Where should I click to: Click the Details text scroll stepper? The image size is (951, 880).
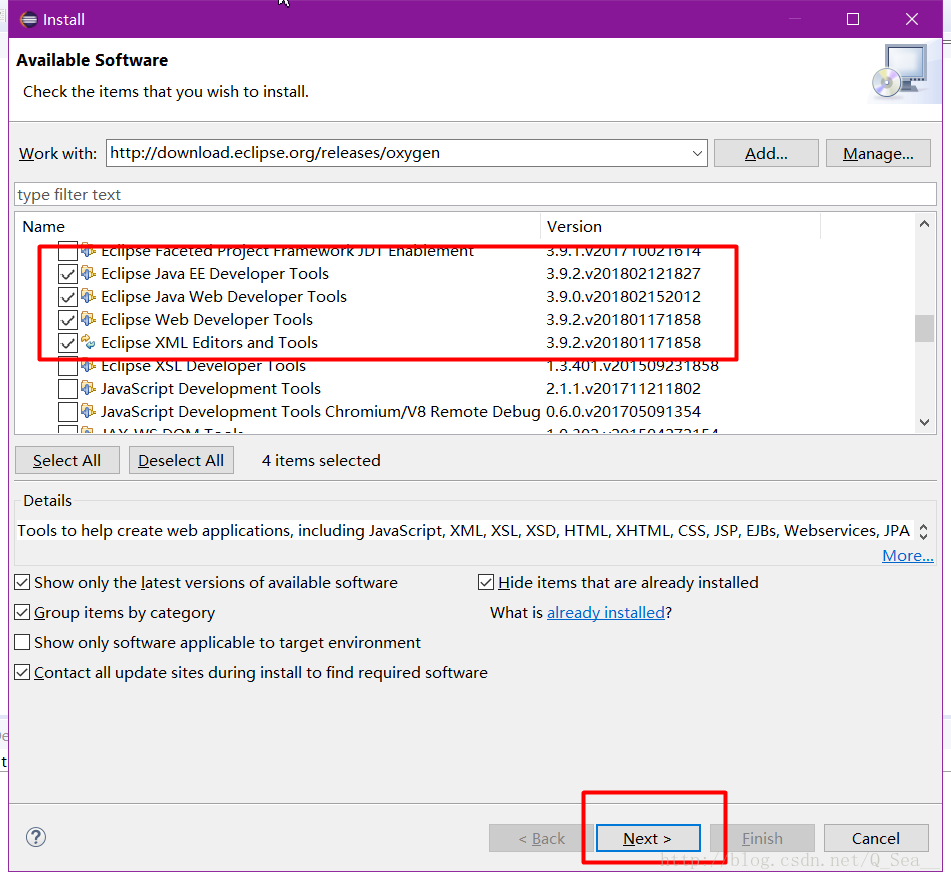click(x=924, y=532)
